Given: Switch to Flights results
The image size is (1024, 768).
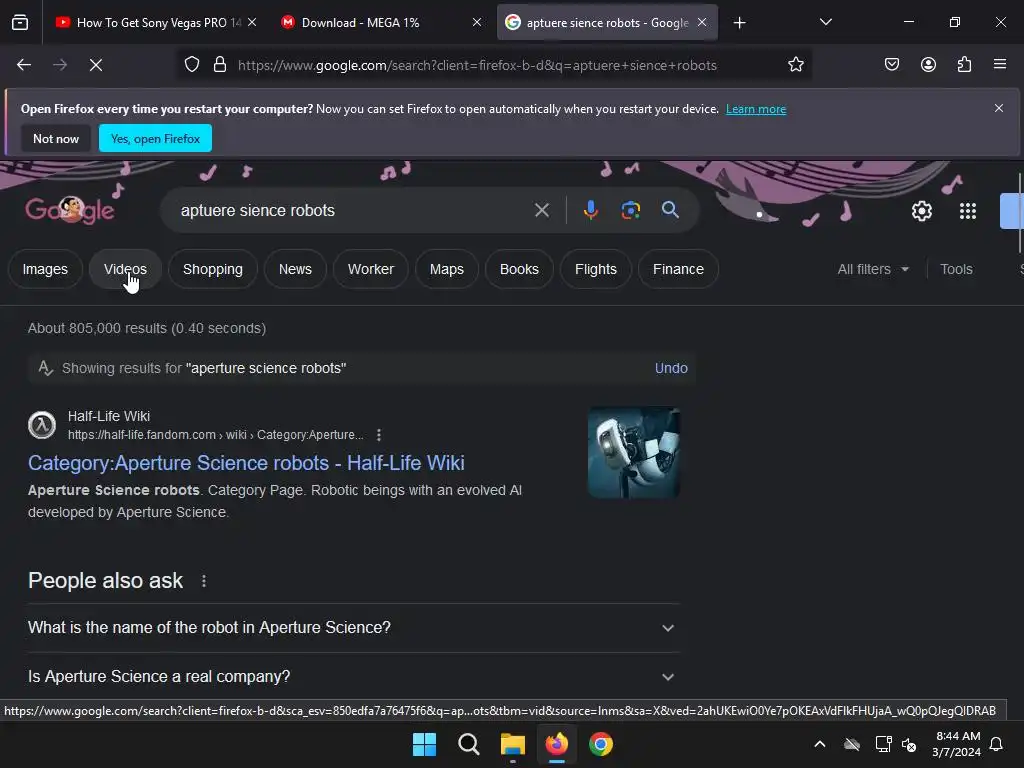Looking at the screenshot, I should (x=596, y=269).
